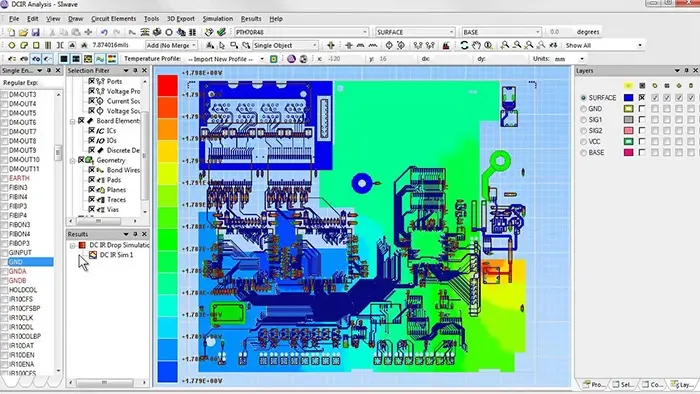Screen dimensions: 700x394
Task: Check the EARTH net checkbox
Action: click(x=5, y=178)
